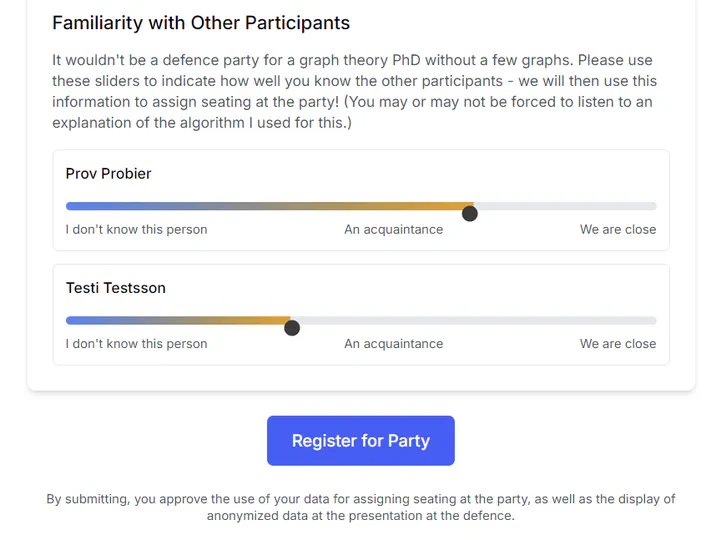
Task: Click the Prov Probier name label
Action: click(x=109, y=174)
